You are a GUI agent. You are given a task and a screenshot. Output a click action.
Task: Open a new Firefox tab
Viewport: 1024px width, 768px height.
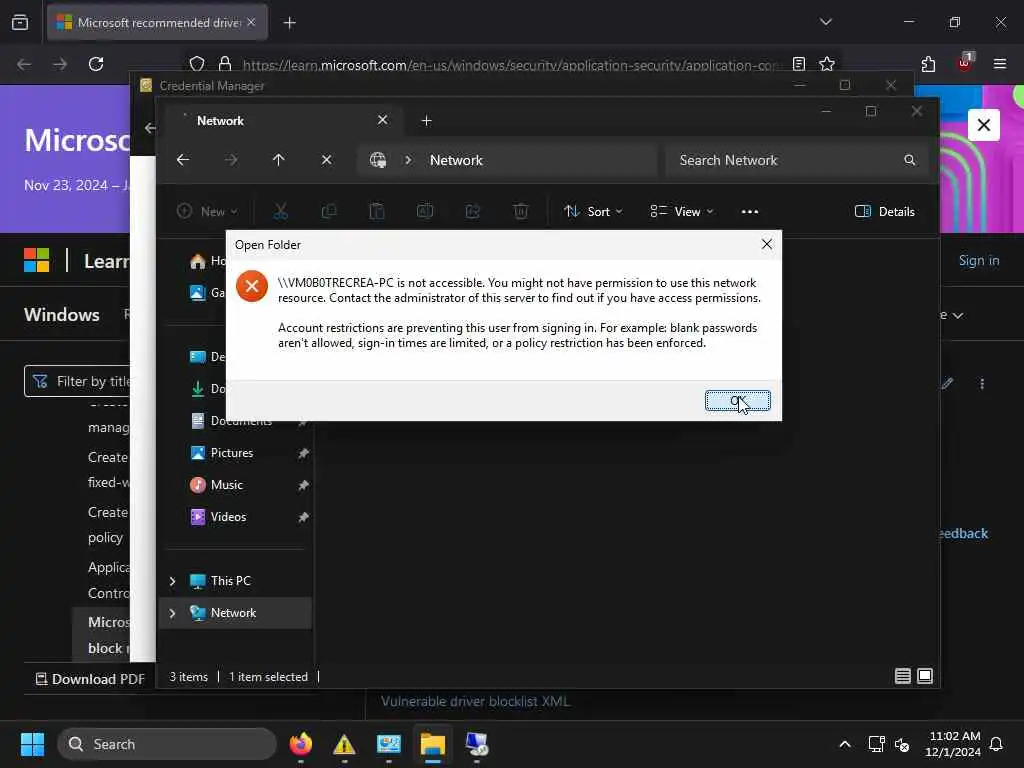[289, 23]
